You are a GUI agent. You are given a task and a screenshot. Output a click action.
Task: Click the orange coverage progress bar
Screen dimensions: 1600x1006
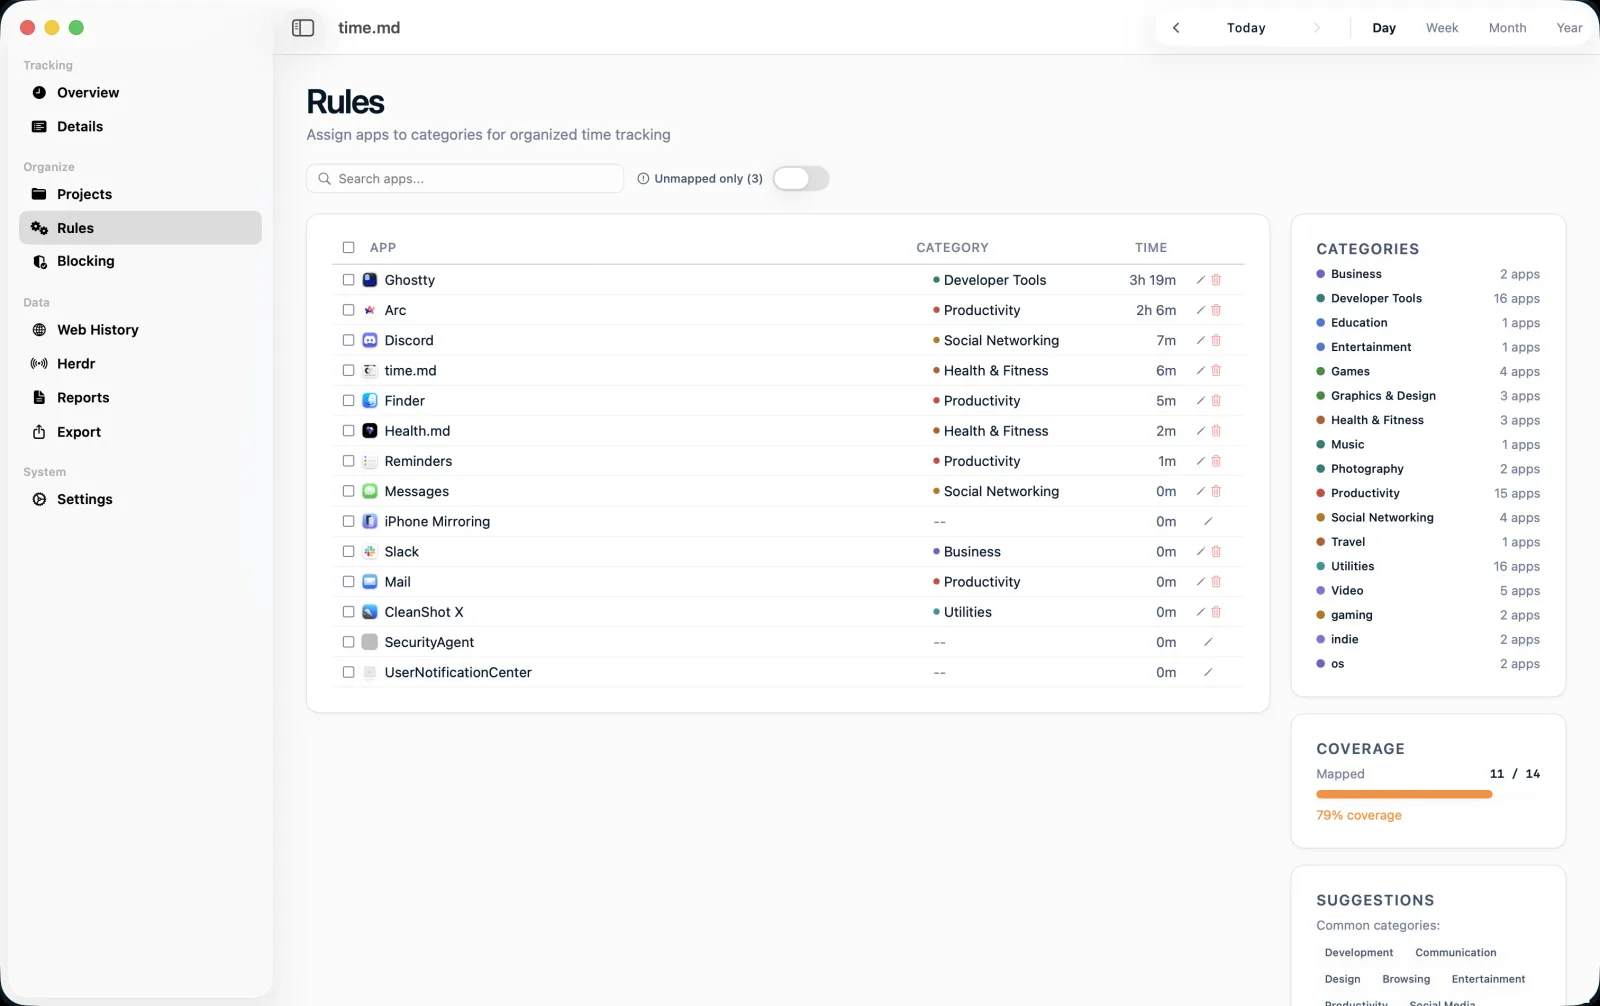(1404, 794)
